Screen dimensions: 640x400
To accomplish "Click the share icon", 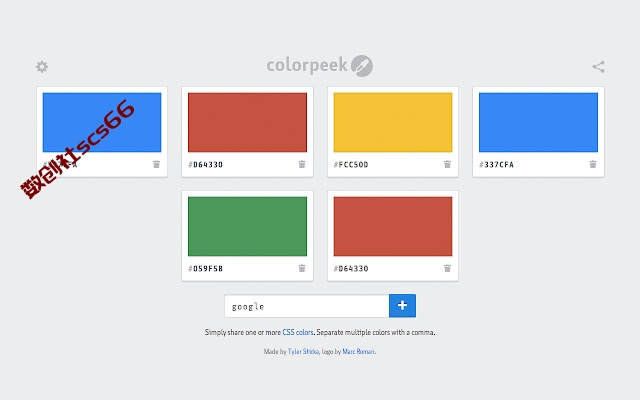I will pos(598,67).
